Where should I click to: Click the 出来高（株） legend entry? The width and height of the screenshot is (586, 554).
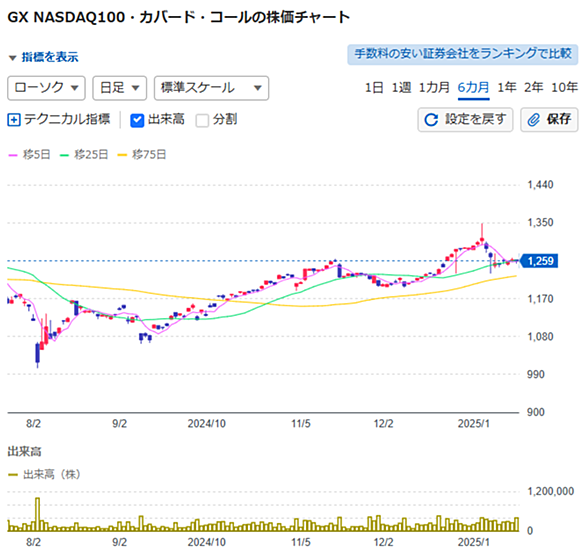click(44, 475)
